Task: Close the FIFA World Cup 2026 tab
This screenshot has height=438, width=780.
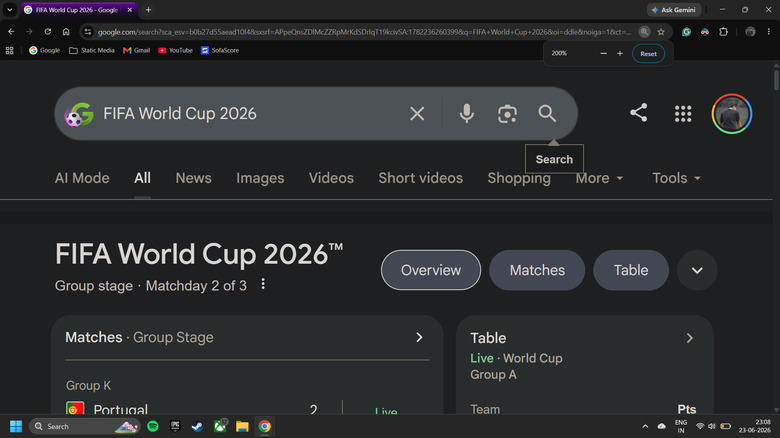Action: (130, 9)
